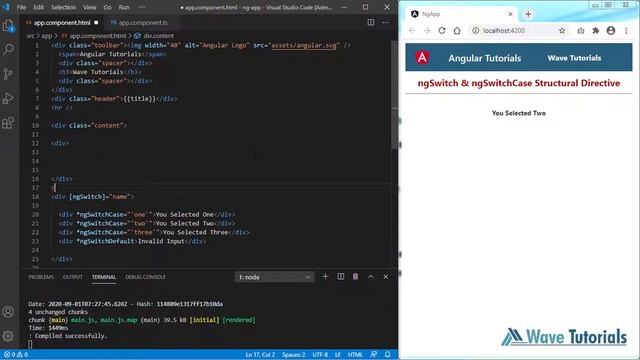Viewport: 640px width, 360px height.
Task: Maximize the terminal panel size
Action: pos(371,277)
